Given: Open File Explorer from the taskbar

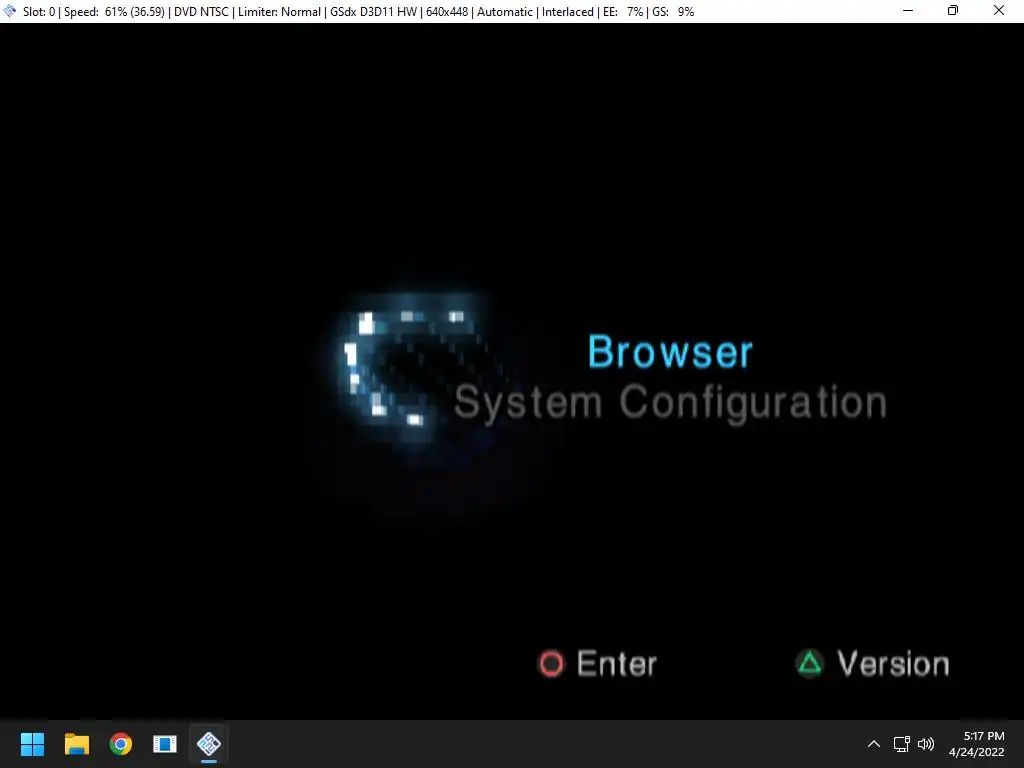Looking at the screenshot, I should point(76,744).
